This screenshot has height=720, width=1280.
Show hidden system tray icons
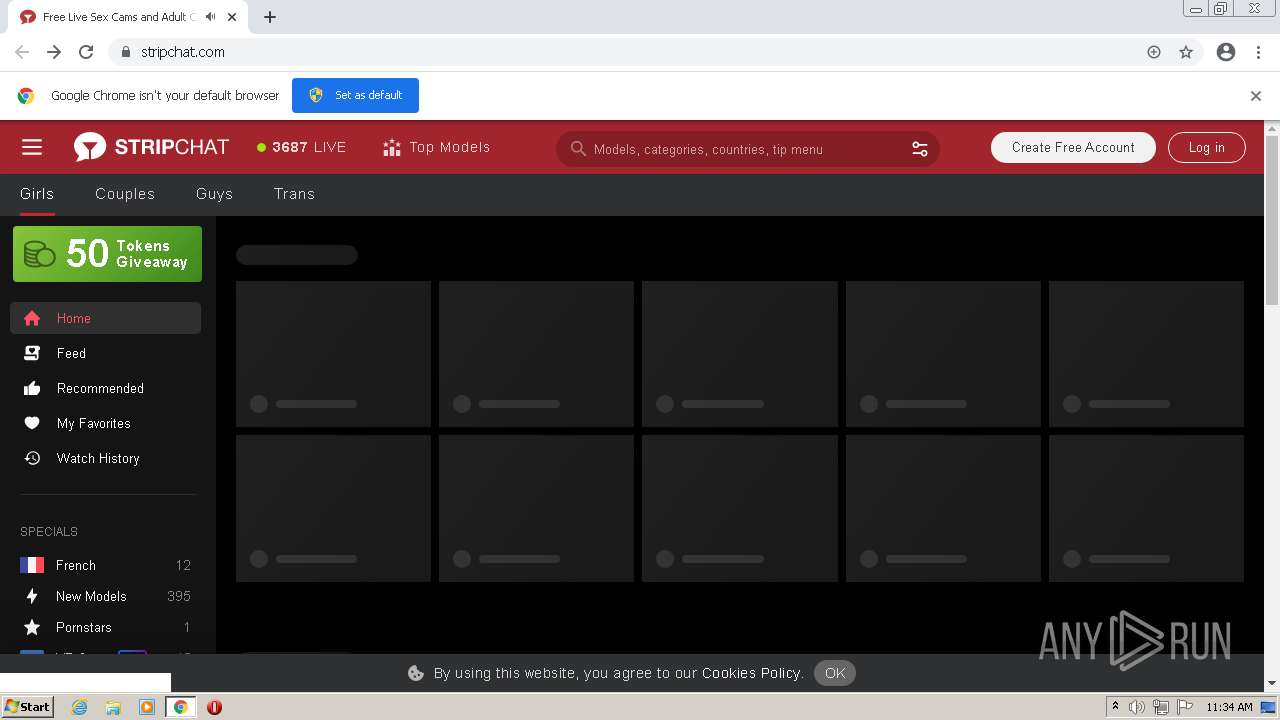click(1115, 707)
